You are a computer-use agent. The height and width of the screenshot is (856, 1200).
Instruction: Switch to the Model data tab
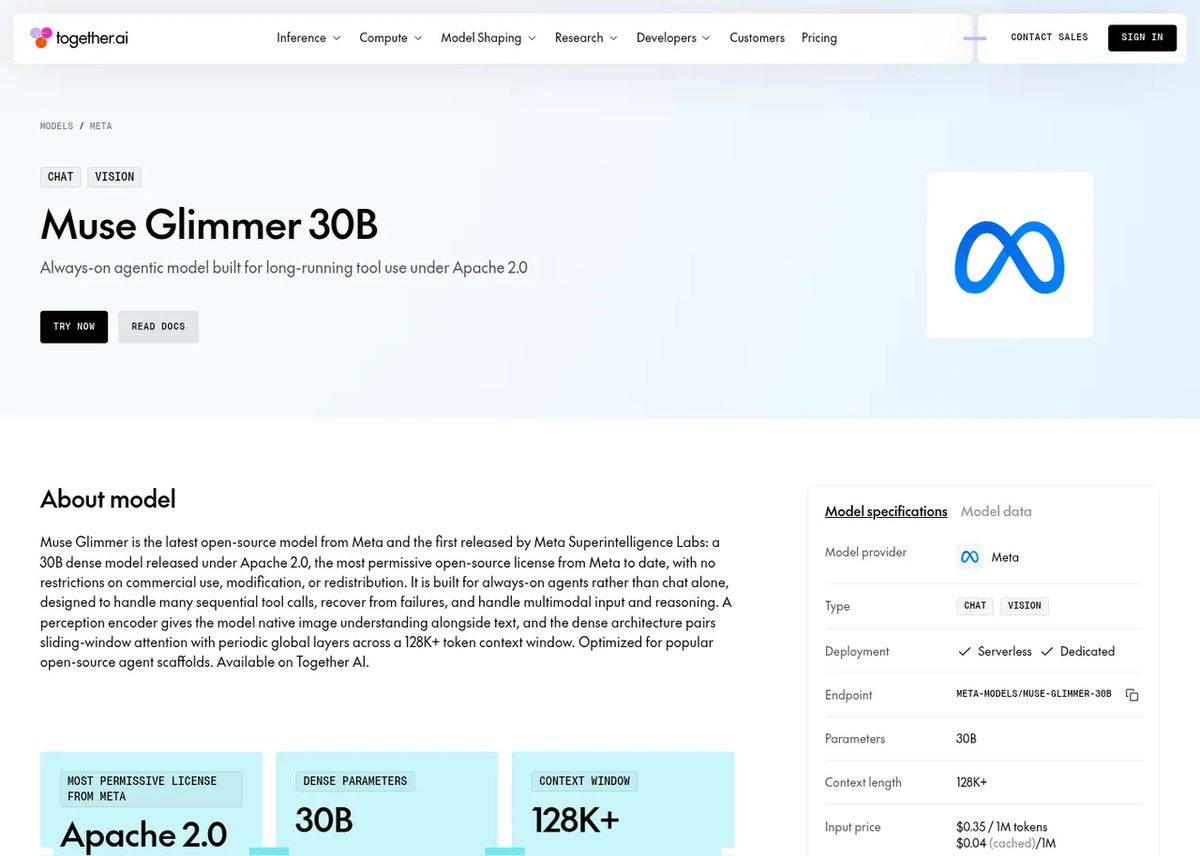coord(996,511)
